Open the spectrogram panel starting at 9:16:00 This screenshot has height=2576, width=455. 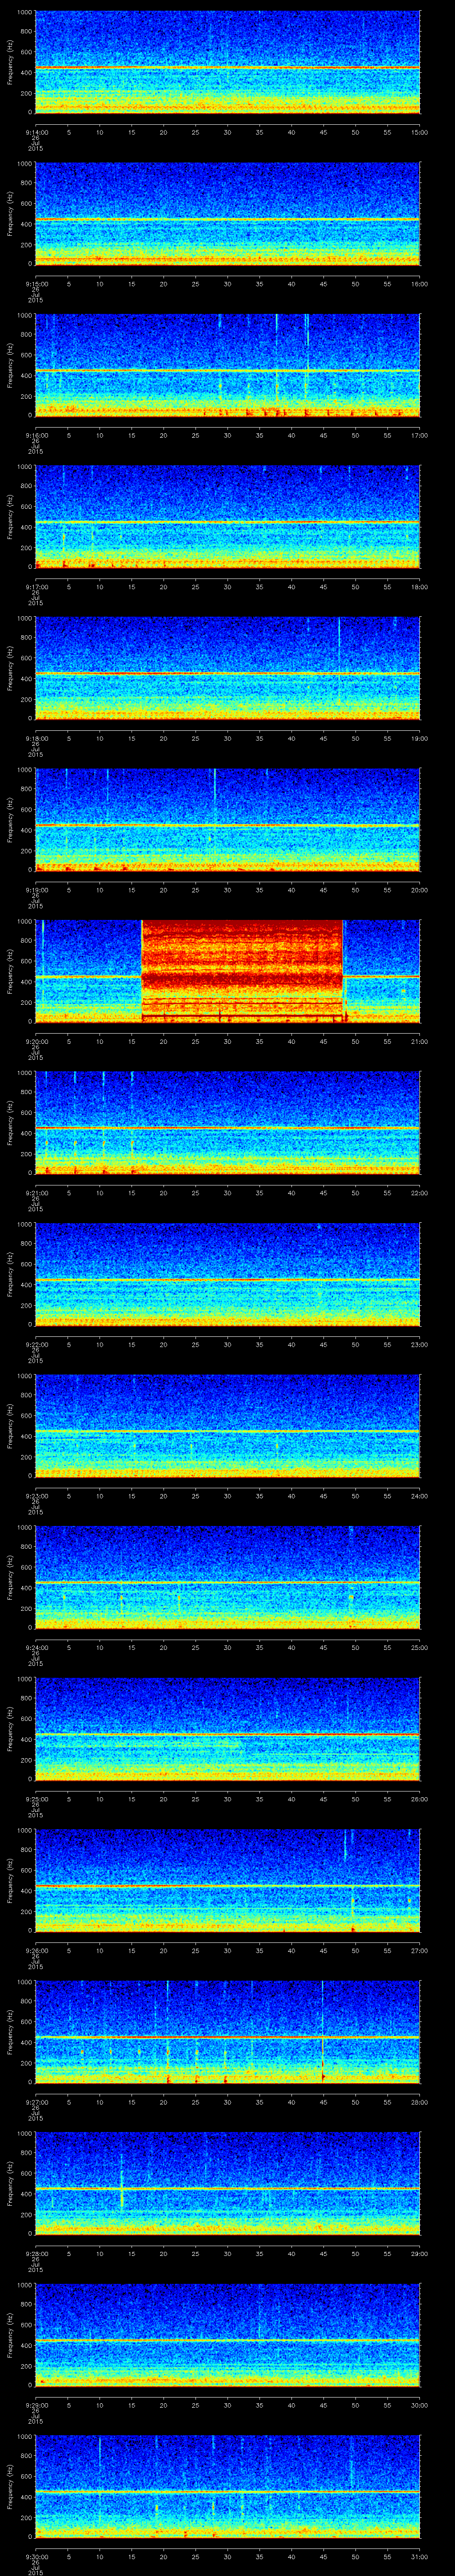point(227,365)
